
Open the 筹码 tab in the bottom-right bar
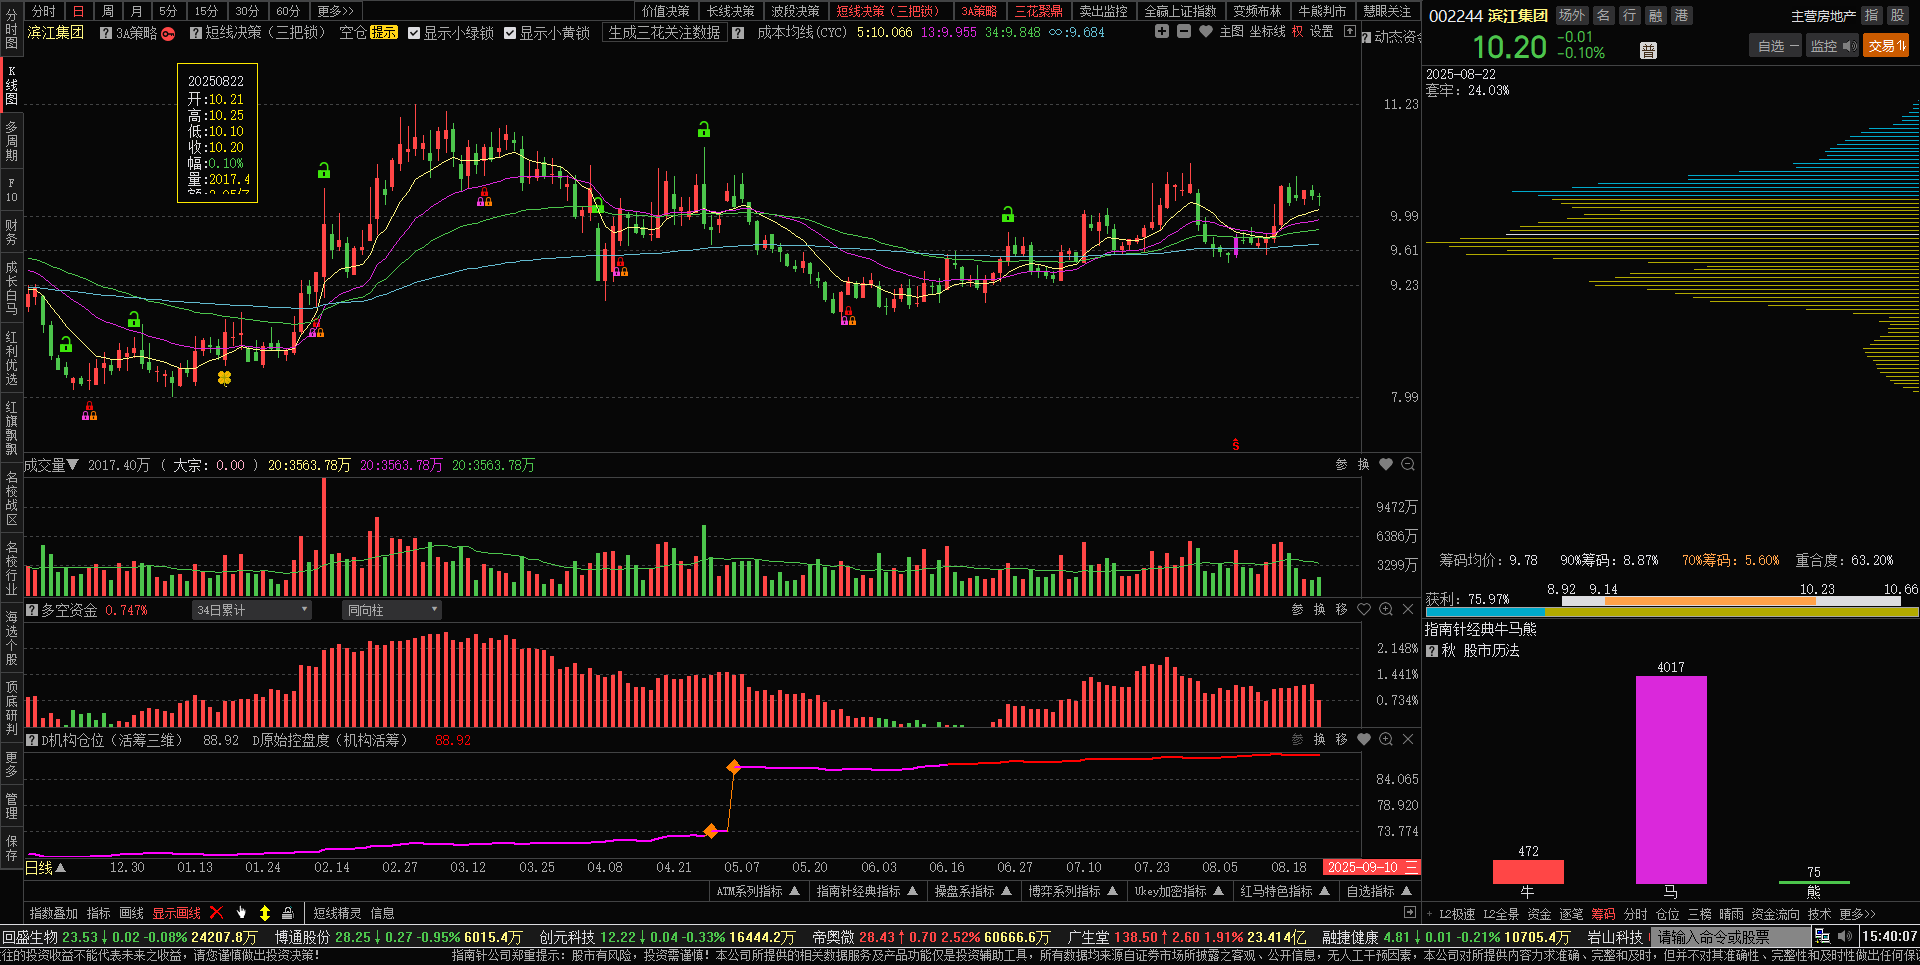point(1603,914)
